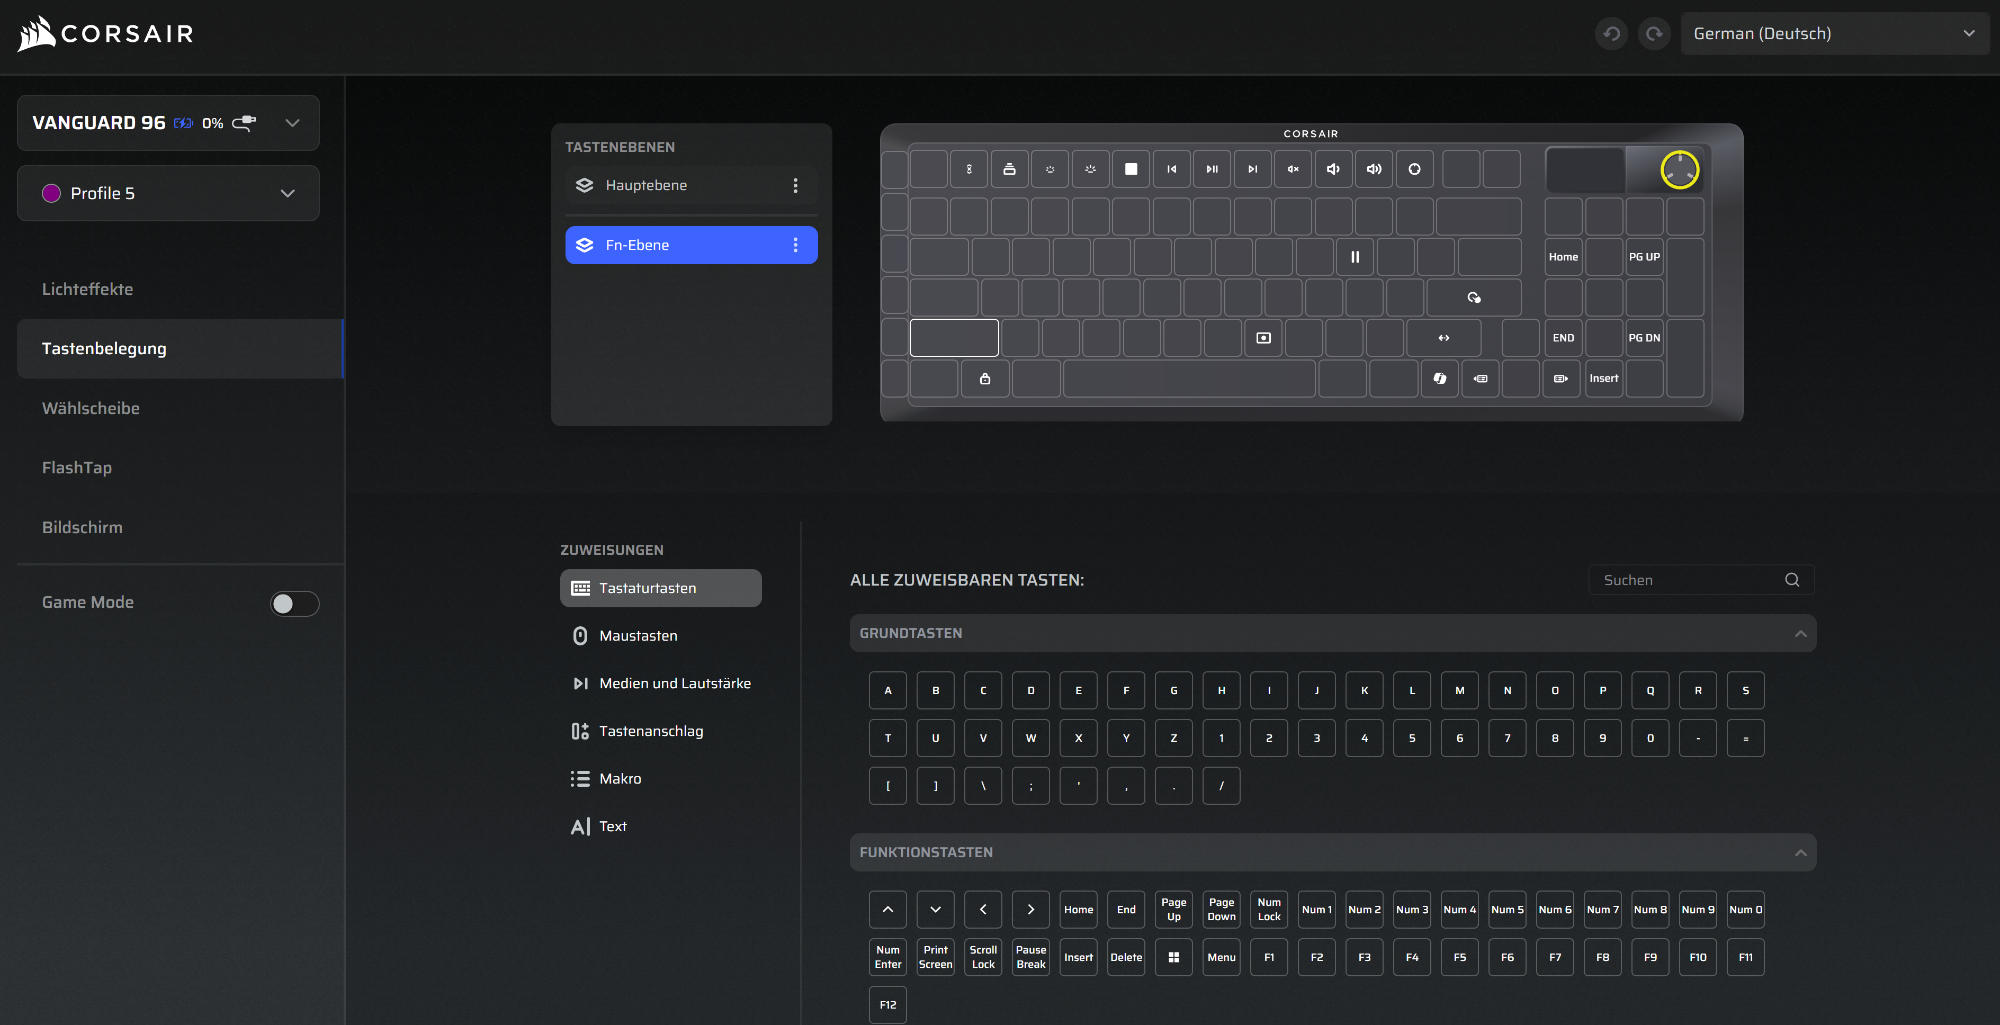Screen dimensions: 2000x1025
Task: Click the Windows logo key assignment
Action: click(1174, 957)
